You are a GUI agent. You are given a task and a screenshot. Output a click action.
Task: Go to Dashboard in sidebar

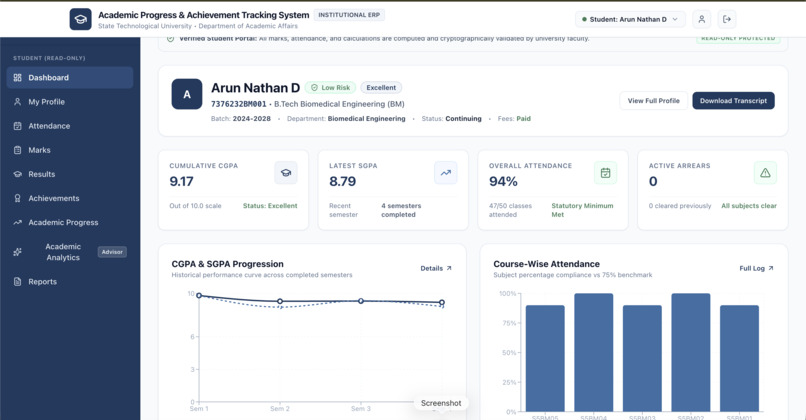(x=70, y=78)
